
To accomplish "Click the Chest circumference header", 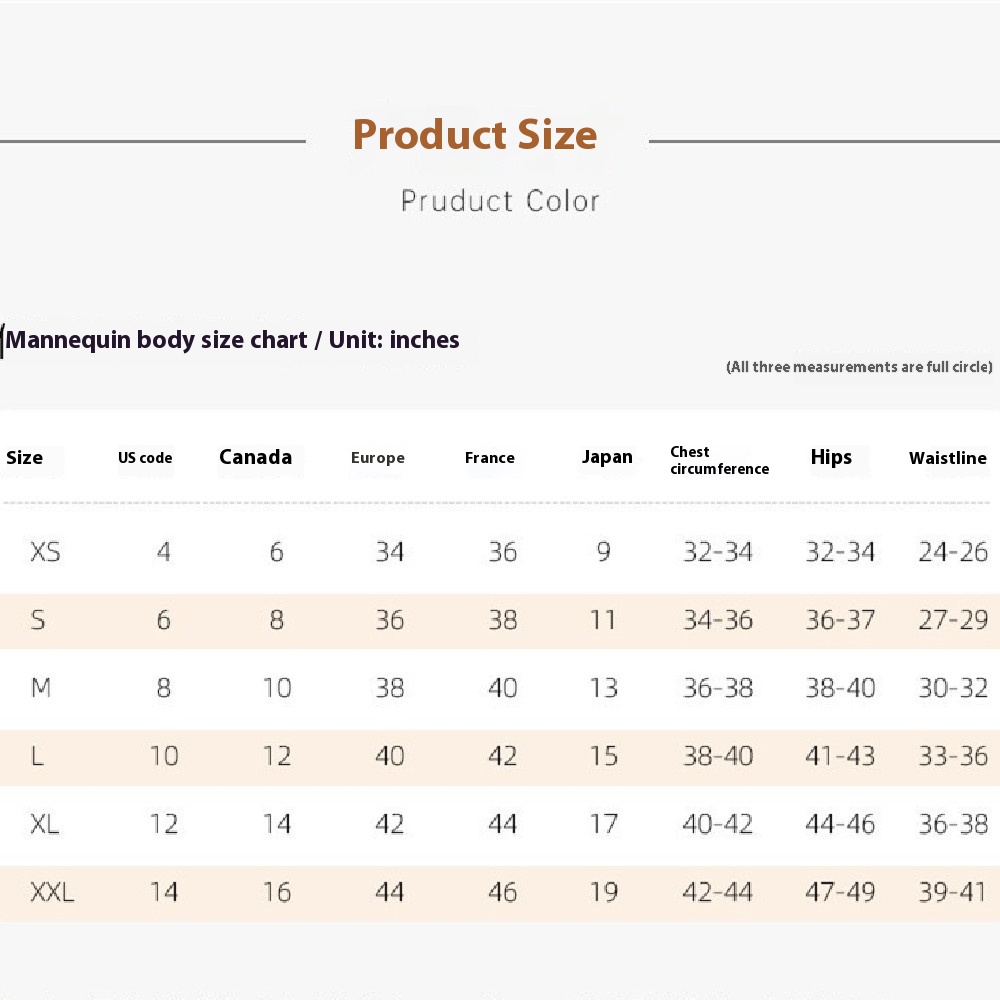I will pos(719,460).
